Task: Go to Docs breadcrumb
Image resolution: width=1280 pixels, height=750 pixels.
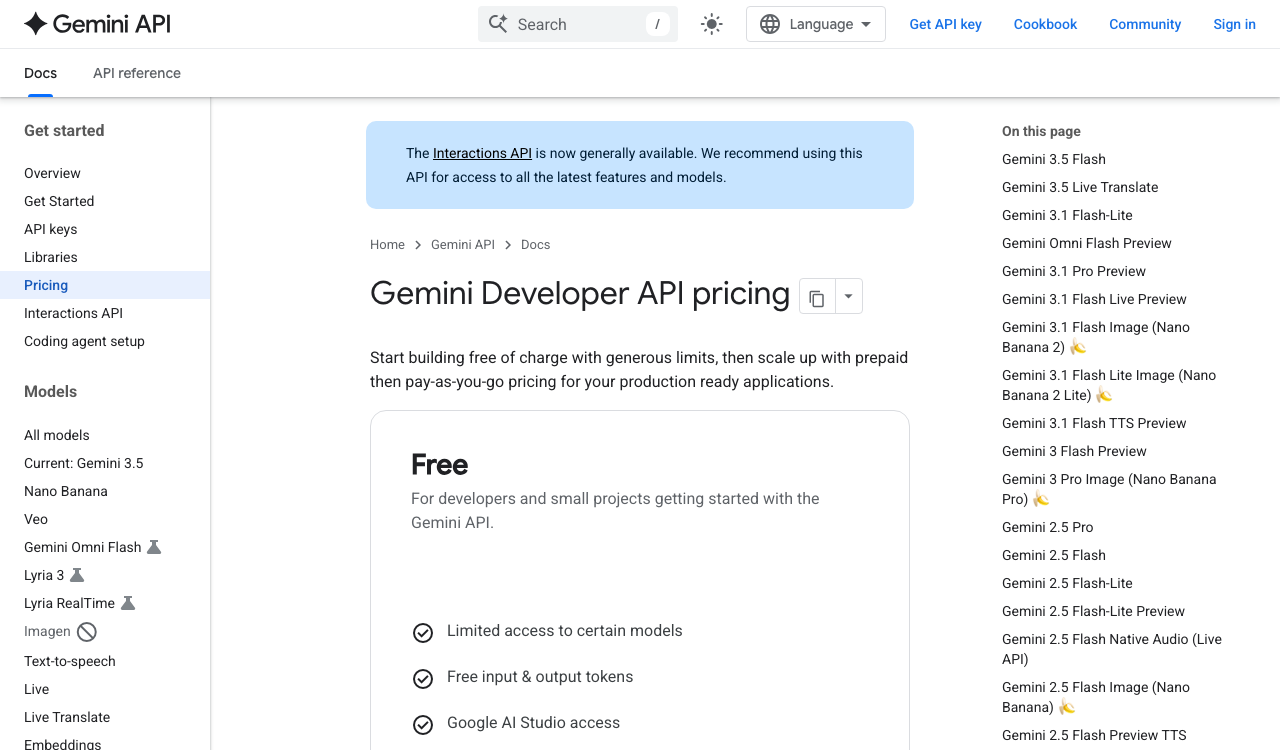Action: pyautogui.click(x=535, y=244)
